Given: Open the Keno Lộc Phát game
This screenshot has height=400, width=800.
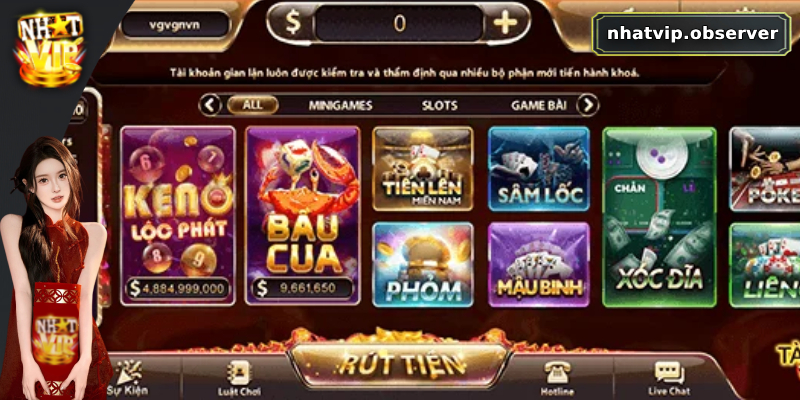Looking at the screenshot, I should [x=178, y=216].
